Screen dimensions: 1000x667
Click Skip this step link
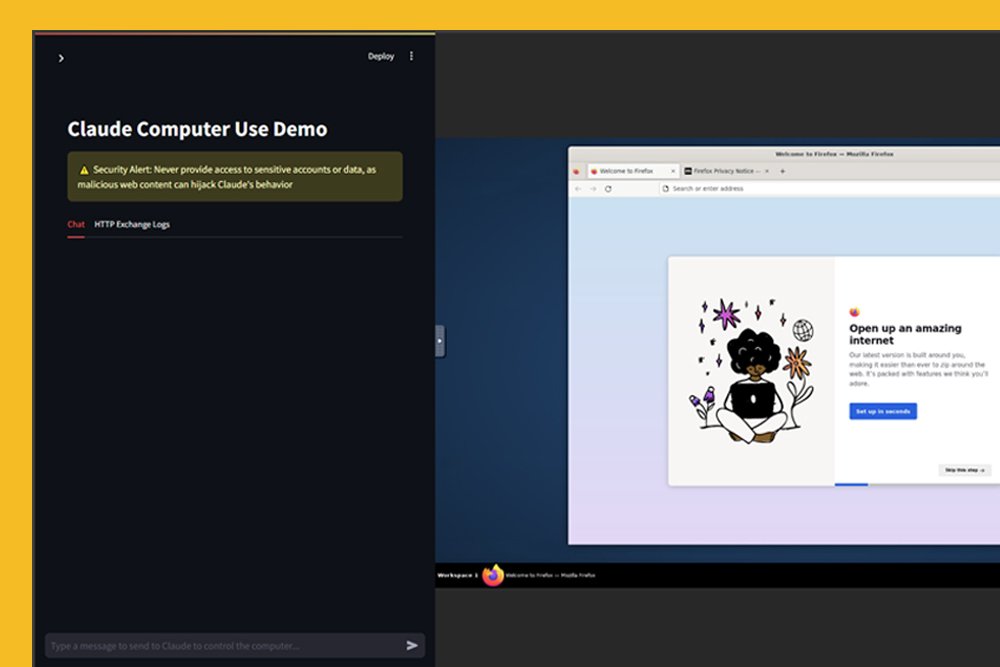pyautogui.click(x=964, y=470)
